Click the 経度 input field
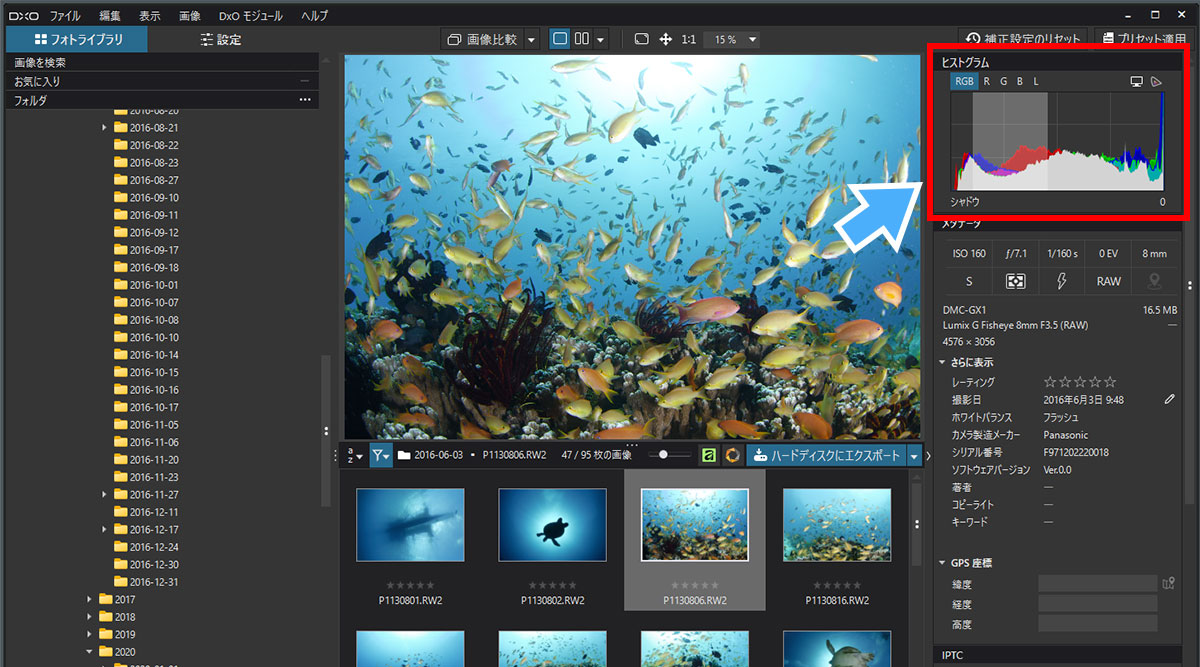This screenshot has height=667, width=1200. (x=1097, y=604)
